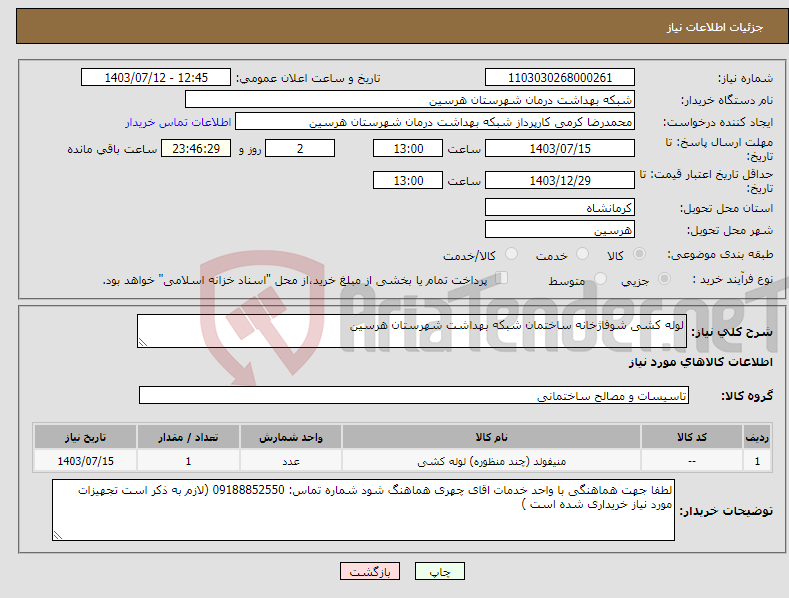This screenshot has height=598, width=789.
Task: Click the unit cell عدد
Action: click(291, 461)
